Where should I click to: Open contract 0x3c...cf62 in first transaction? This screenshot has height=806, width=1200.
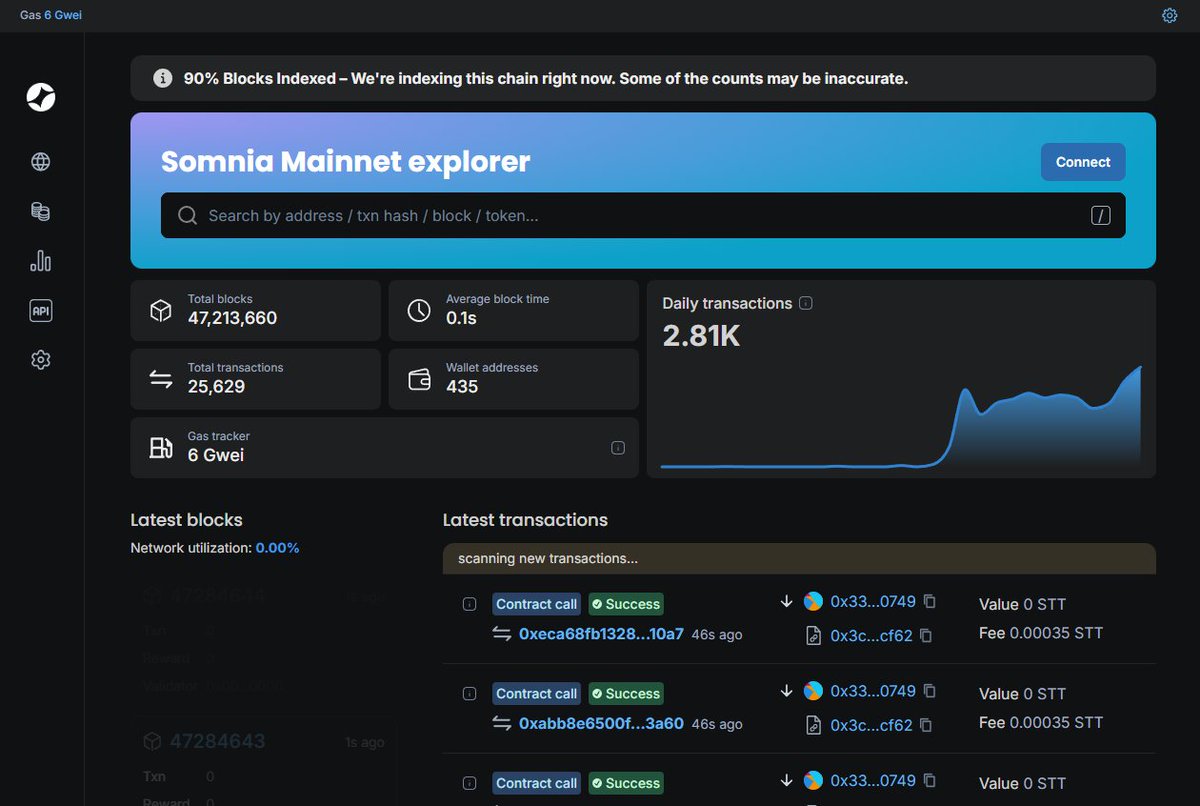871,635
